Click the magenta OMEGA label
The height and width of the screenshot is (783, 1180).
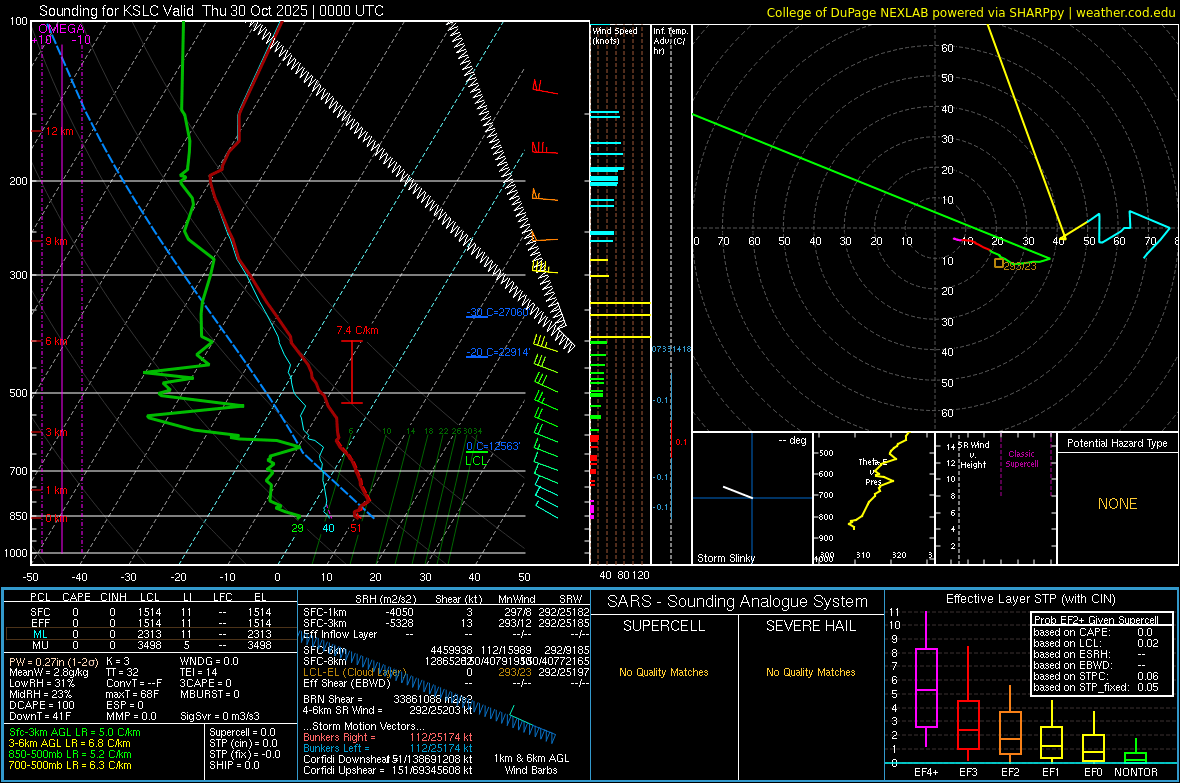[62, 29]
